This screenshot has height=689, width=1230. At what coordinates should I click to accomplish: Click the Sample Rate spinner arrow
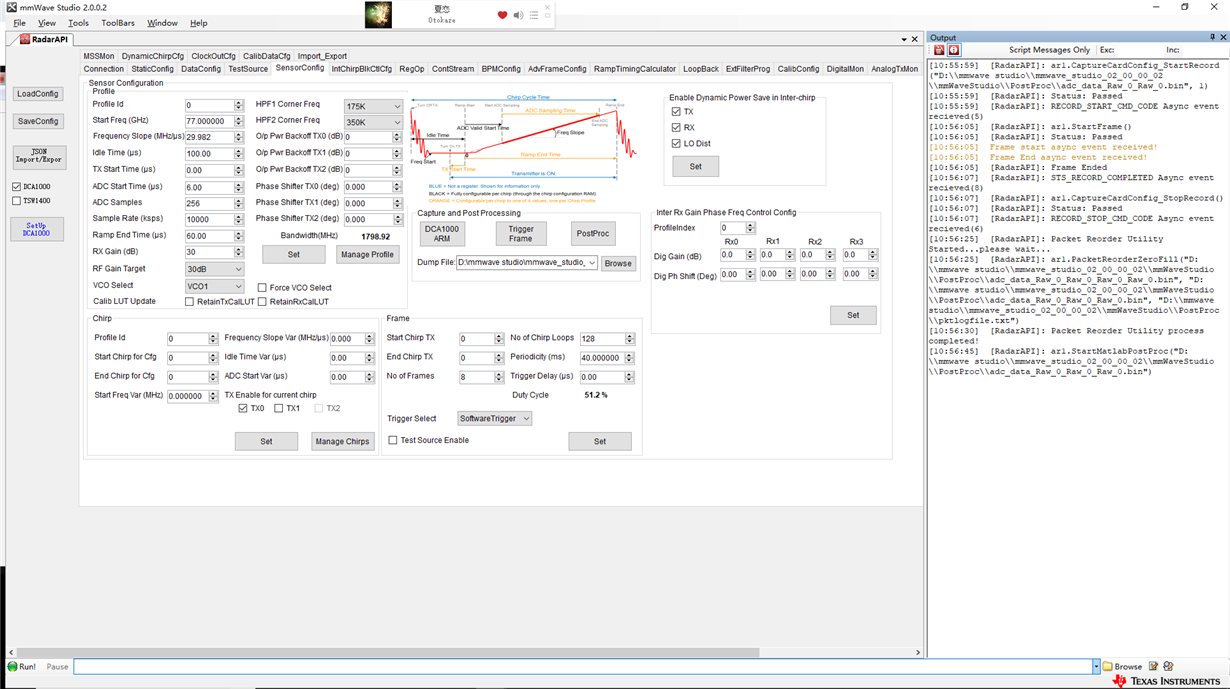coord(239,220)
